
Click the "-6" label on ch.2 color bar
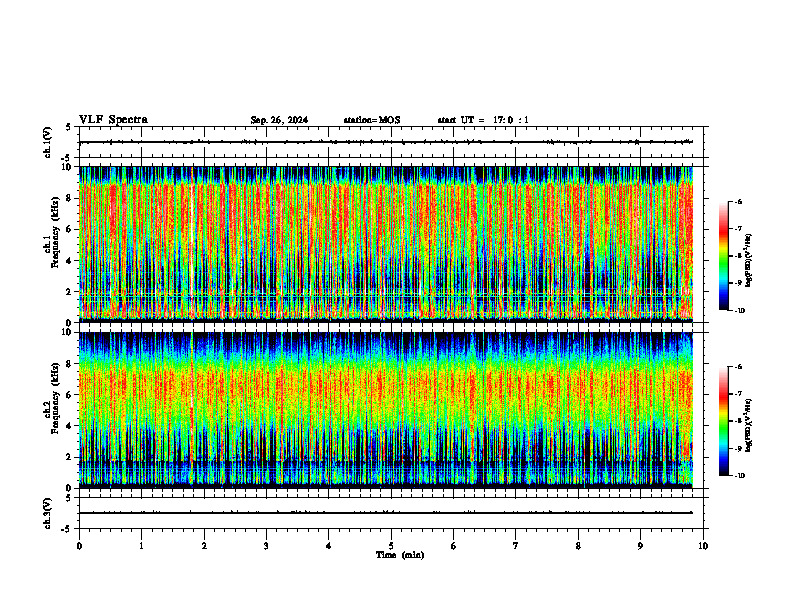click(x=738, y=367)
